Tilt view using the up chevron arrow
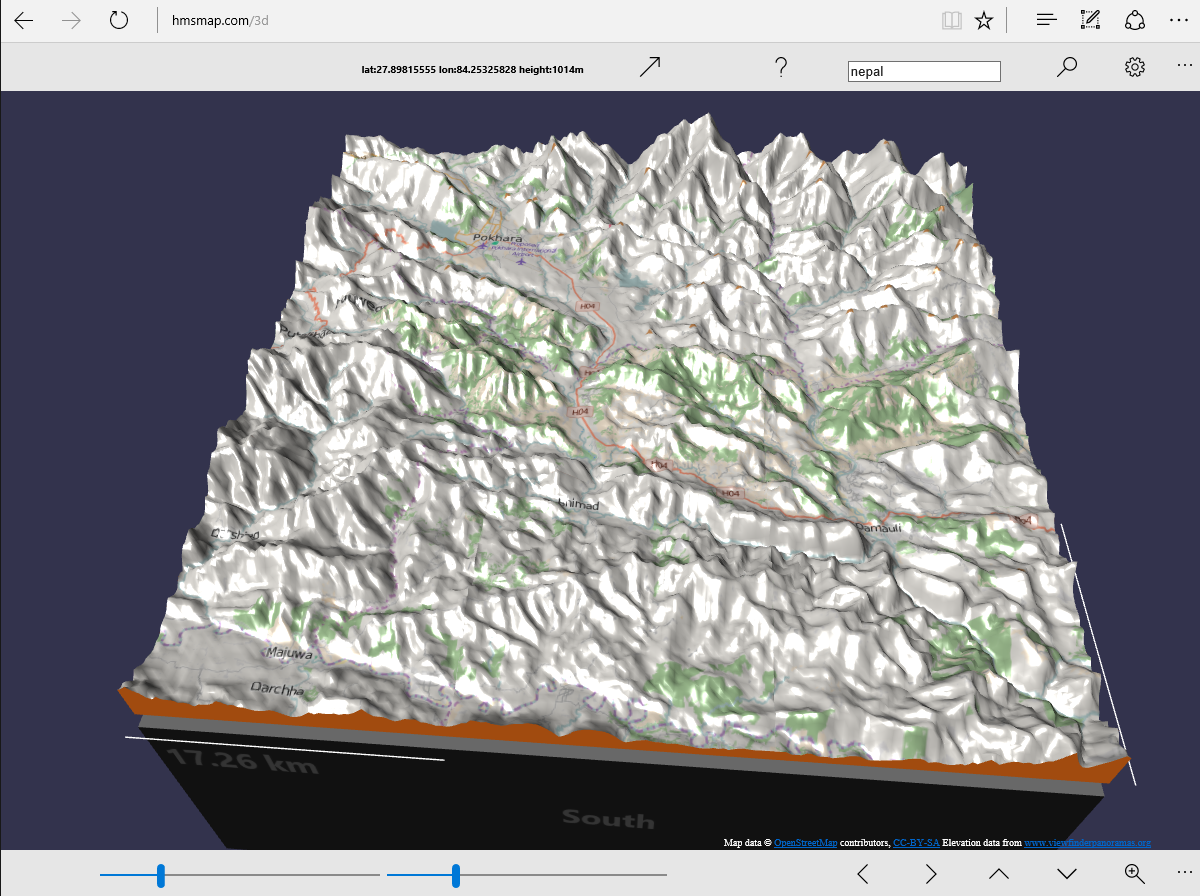Image resolution: width=1200 pixels, height=896 pixels. point(998,874)
